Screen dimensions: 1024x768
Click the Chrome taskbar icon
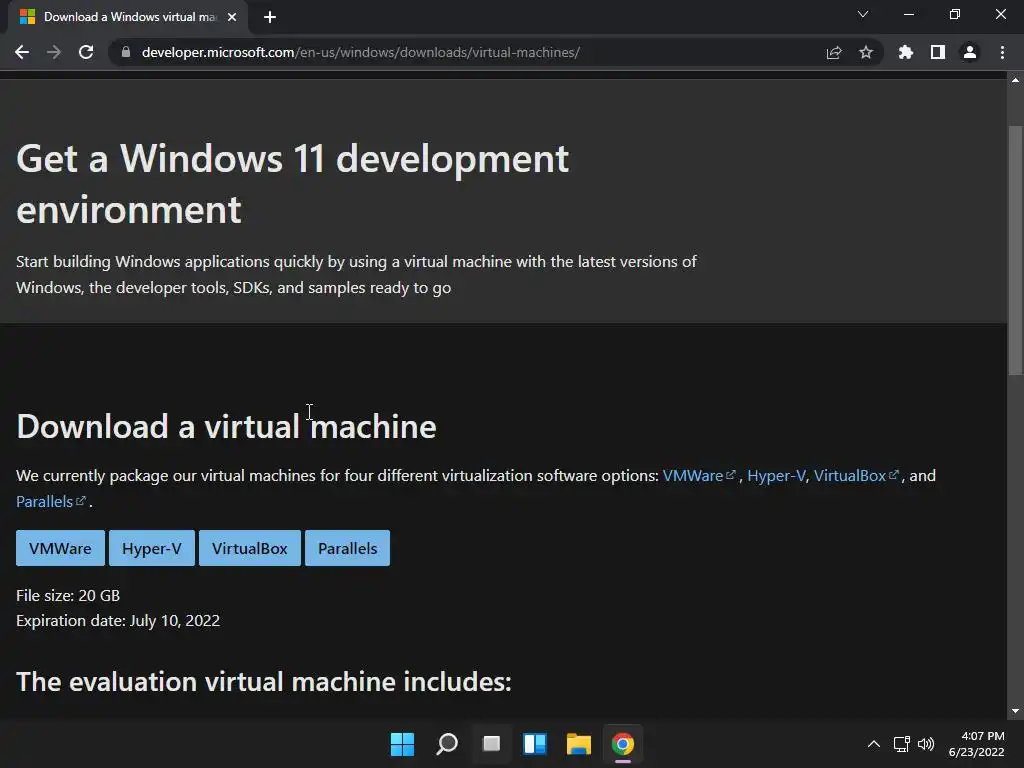point(623,744)
